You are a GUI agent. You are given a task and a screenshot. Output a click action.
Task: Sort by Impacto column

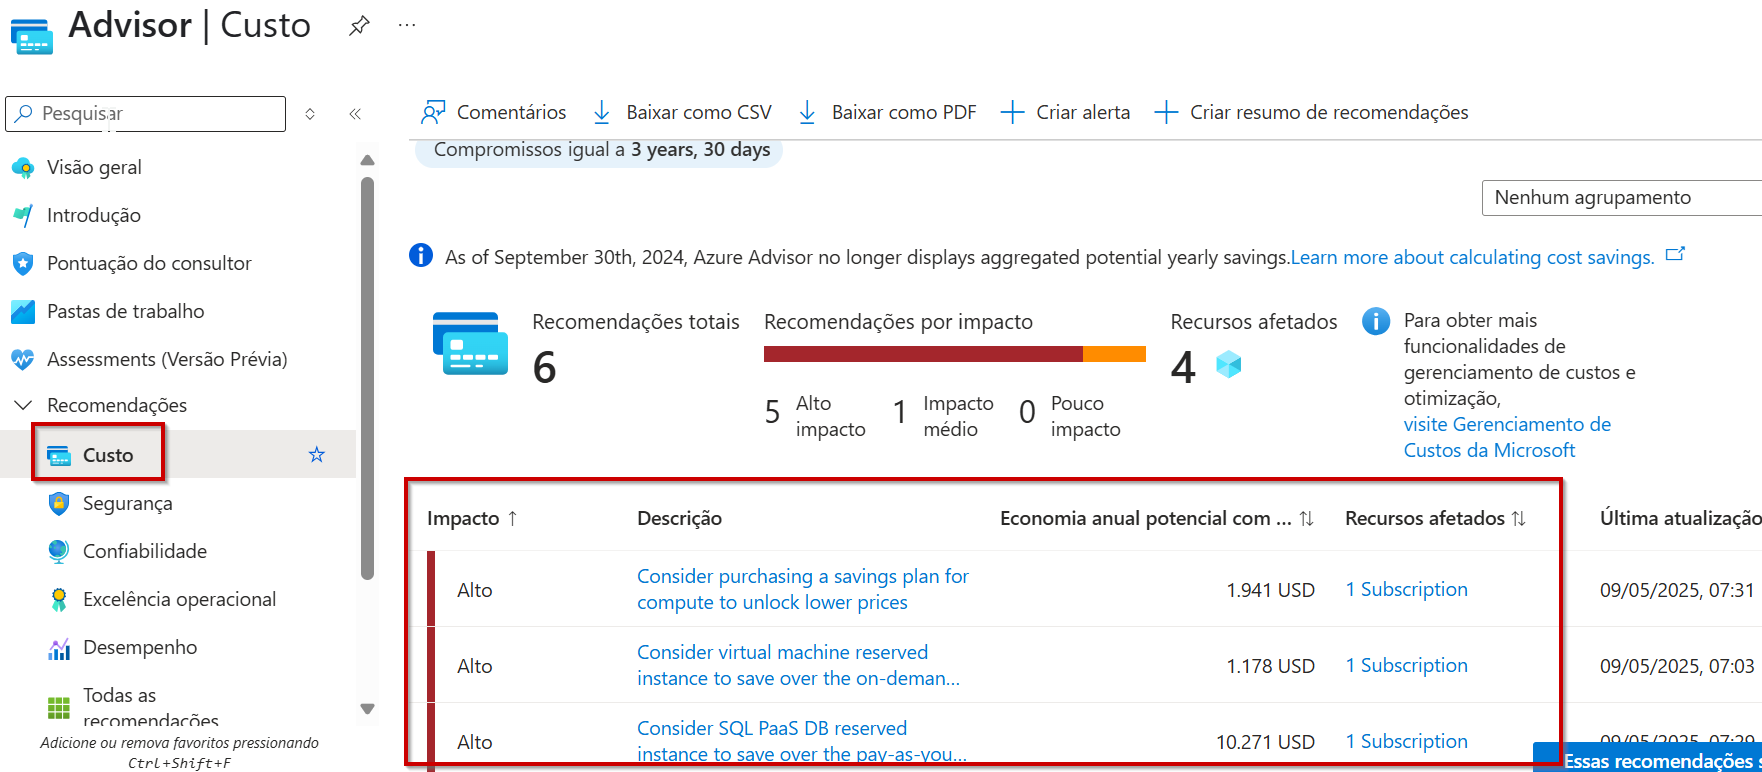[472, 518]
